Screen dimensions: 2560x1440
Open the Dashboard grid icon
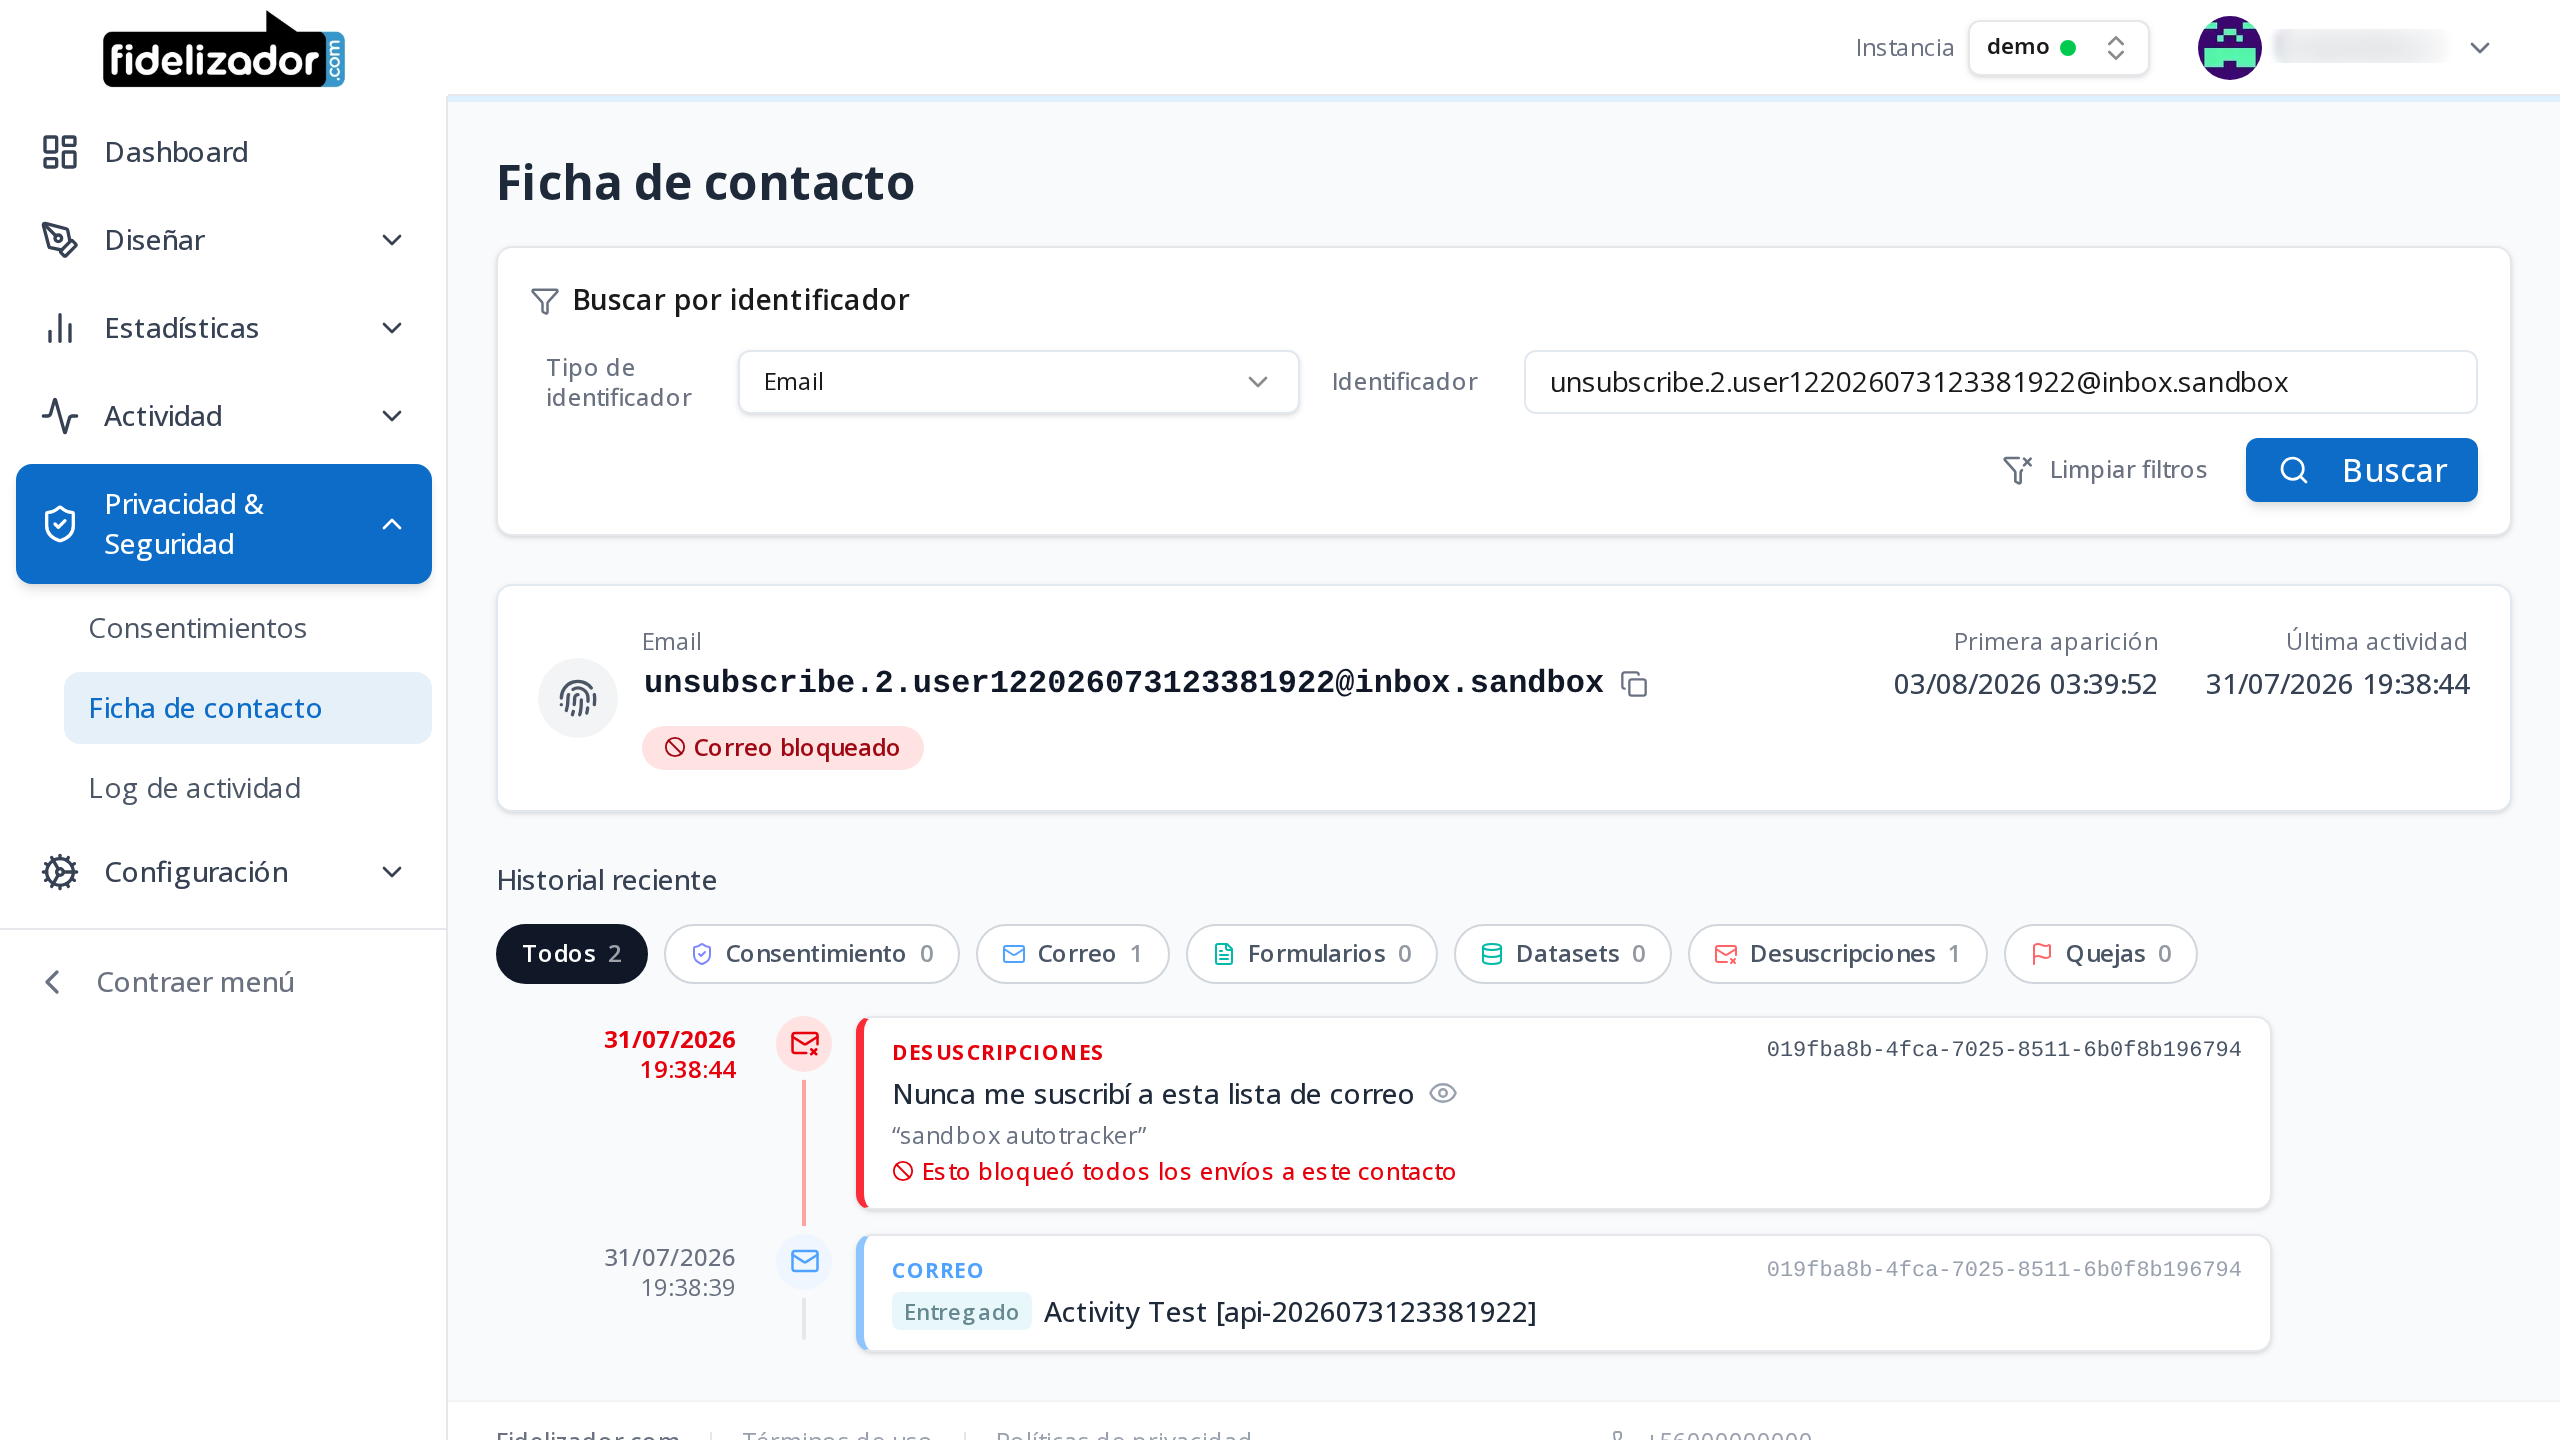click(x=60, y=152)
